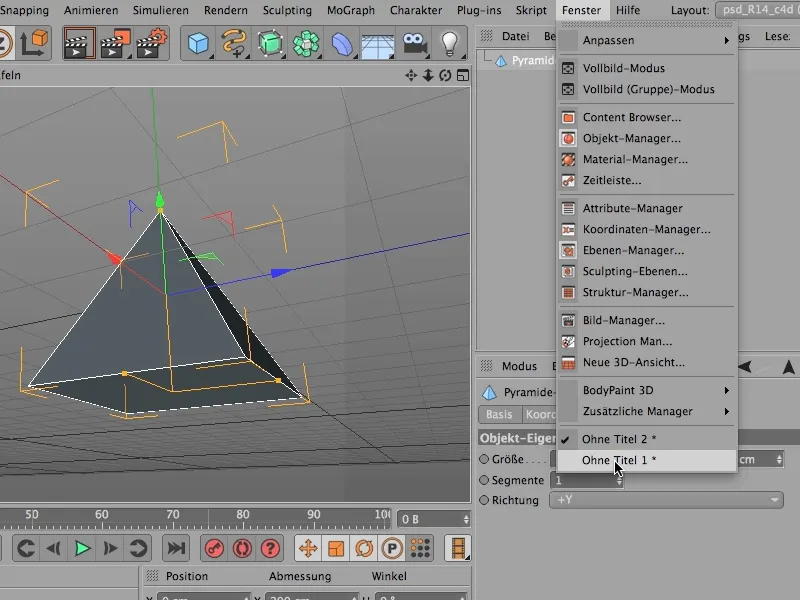800x600 pixels.
Task: Open the MoGraph cloner array icon
Action: click(x=305, y=44)
